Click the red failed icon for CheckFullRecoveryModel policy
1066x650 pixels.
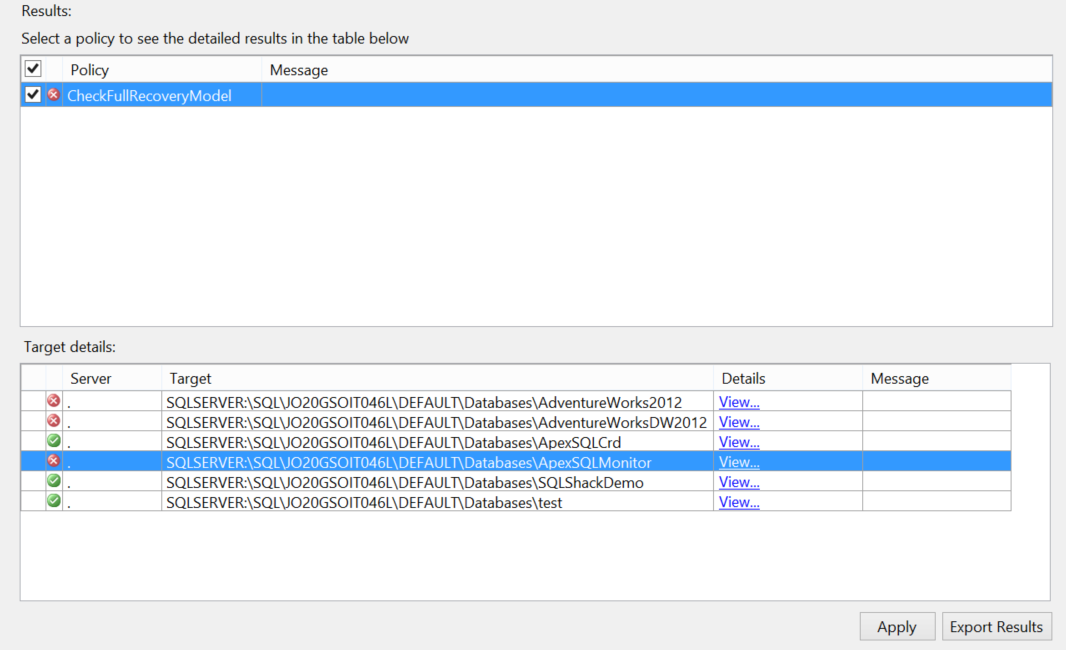(x=54, y=95)
